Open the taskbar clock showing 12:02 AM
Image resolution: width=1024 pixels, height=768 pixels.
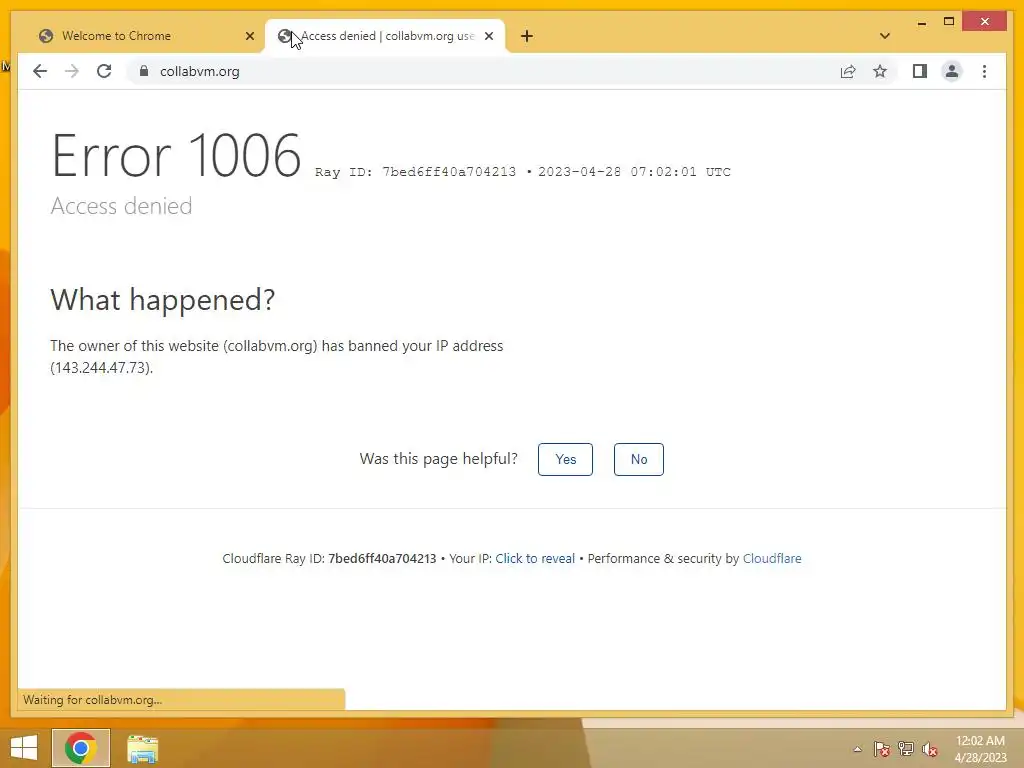980,749
